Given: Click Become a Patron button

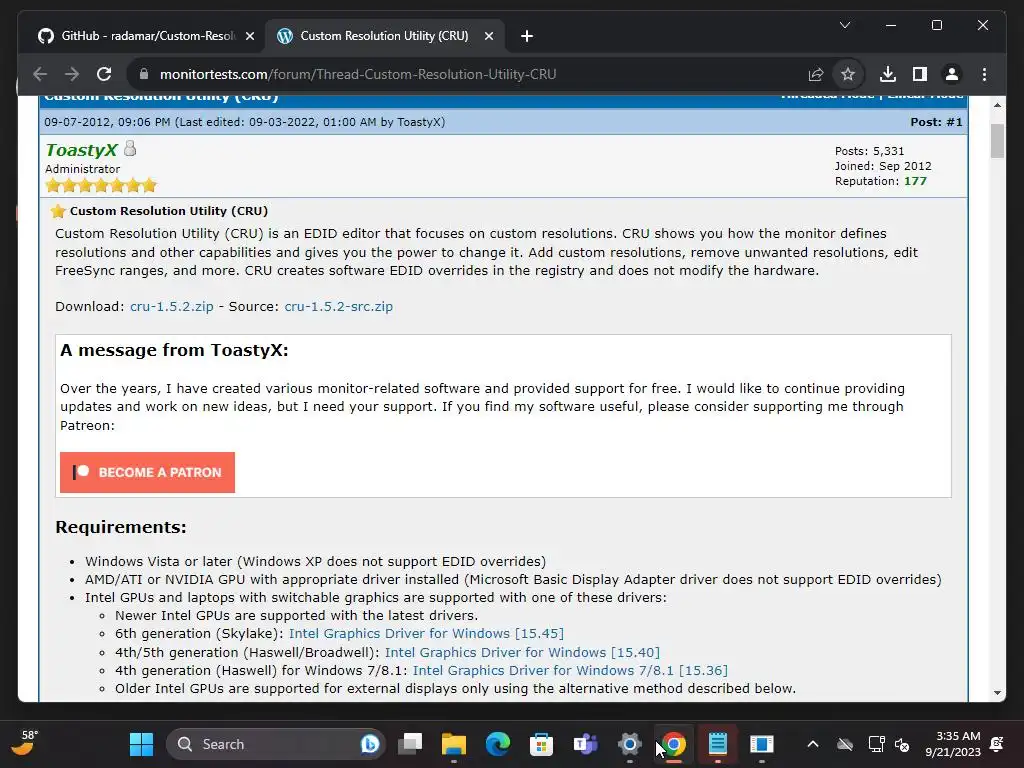Looking at the screenshot, I should coord(147,472).
